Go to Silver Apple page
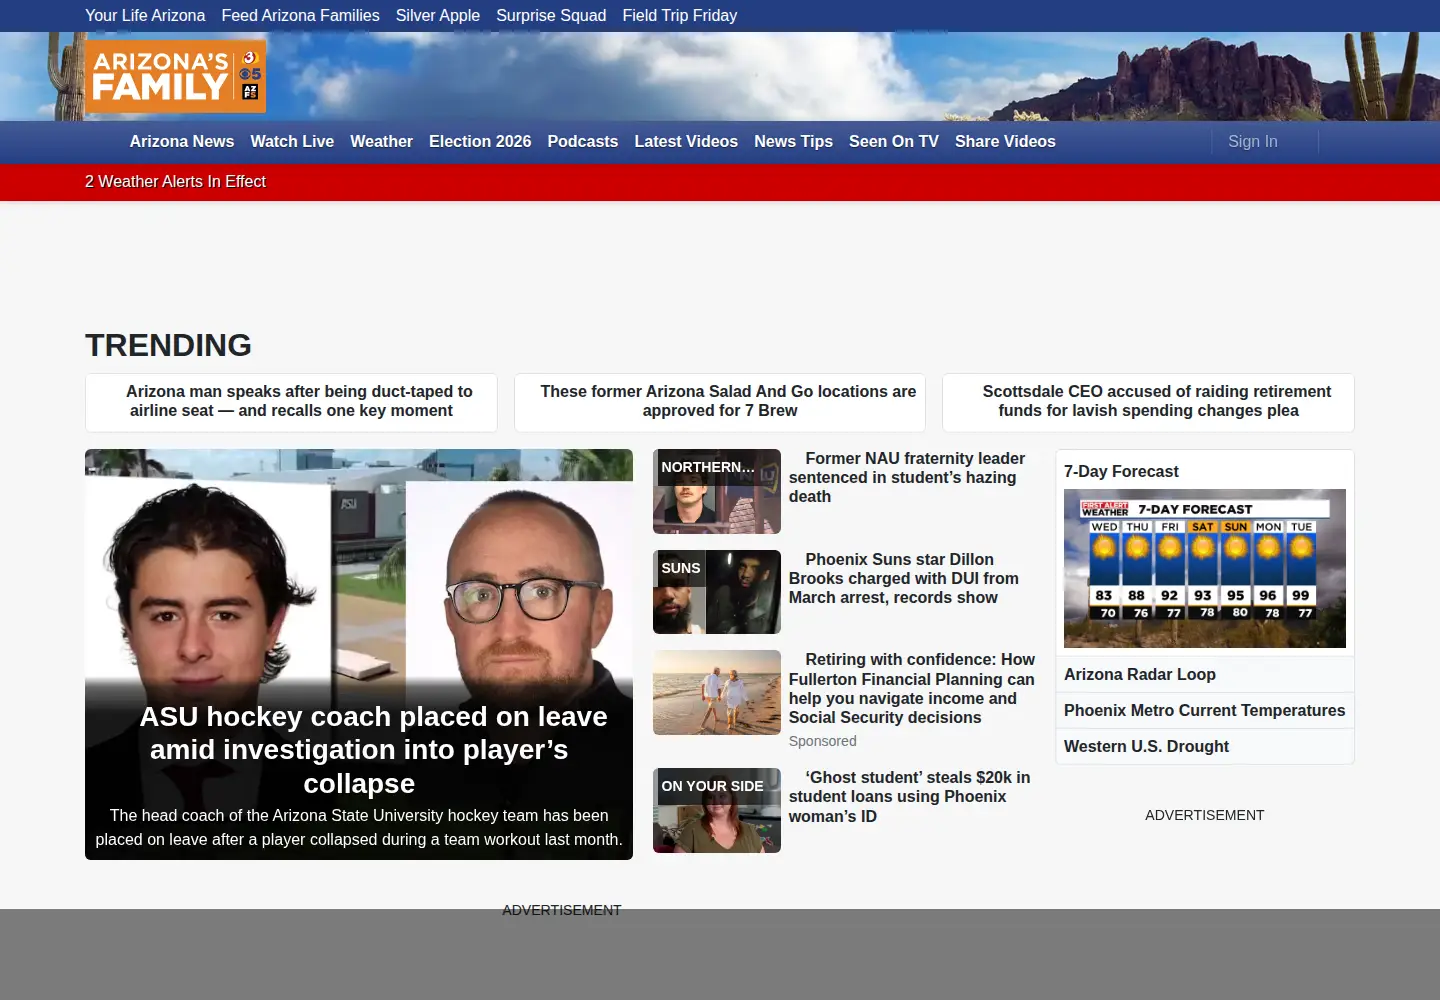Screen dimensions: 1440x1000 point(438,16)
